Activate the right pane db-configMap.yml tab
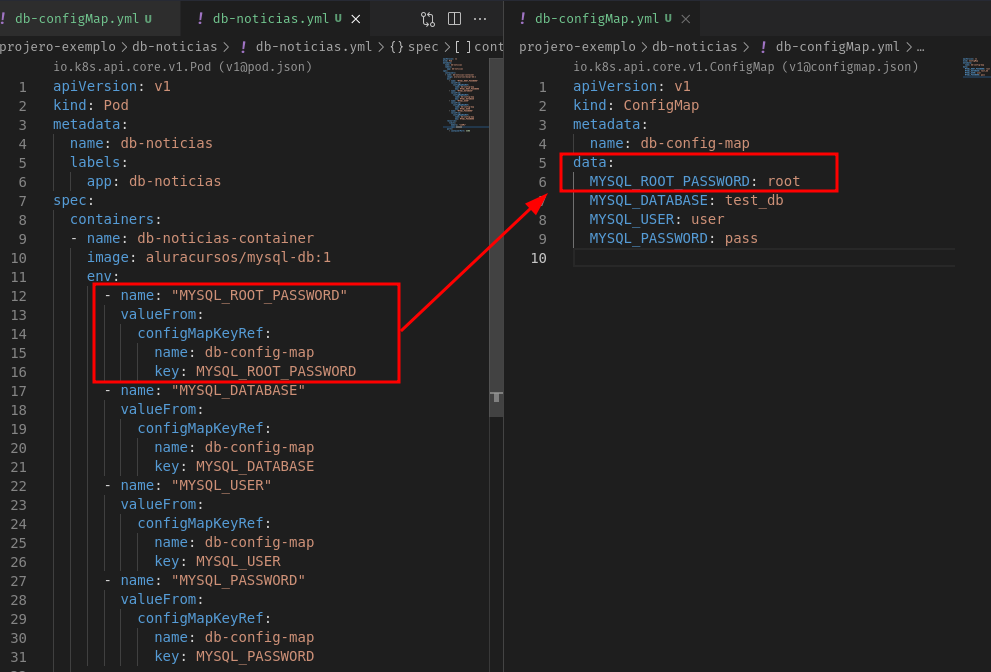Image resolution: width=991 pixels, height=672 pixels. pyautogui.click(x=596, y=19)
